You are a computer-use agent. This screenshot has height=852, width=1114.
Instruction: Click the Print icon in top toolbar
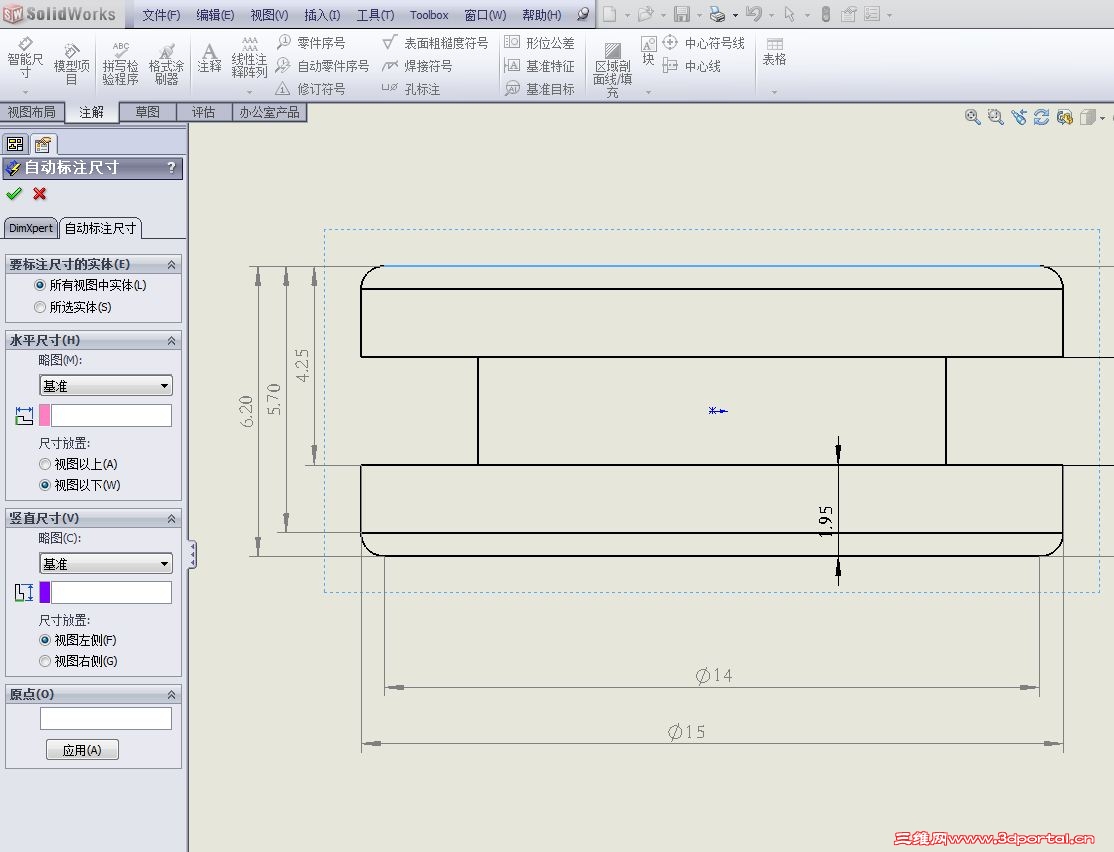tap(718, 14)
